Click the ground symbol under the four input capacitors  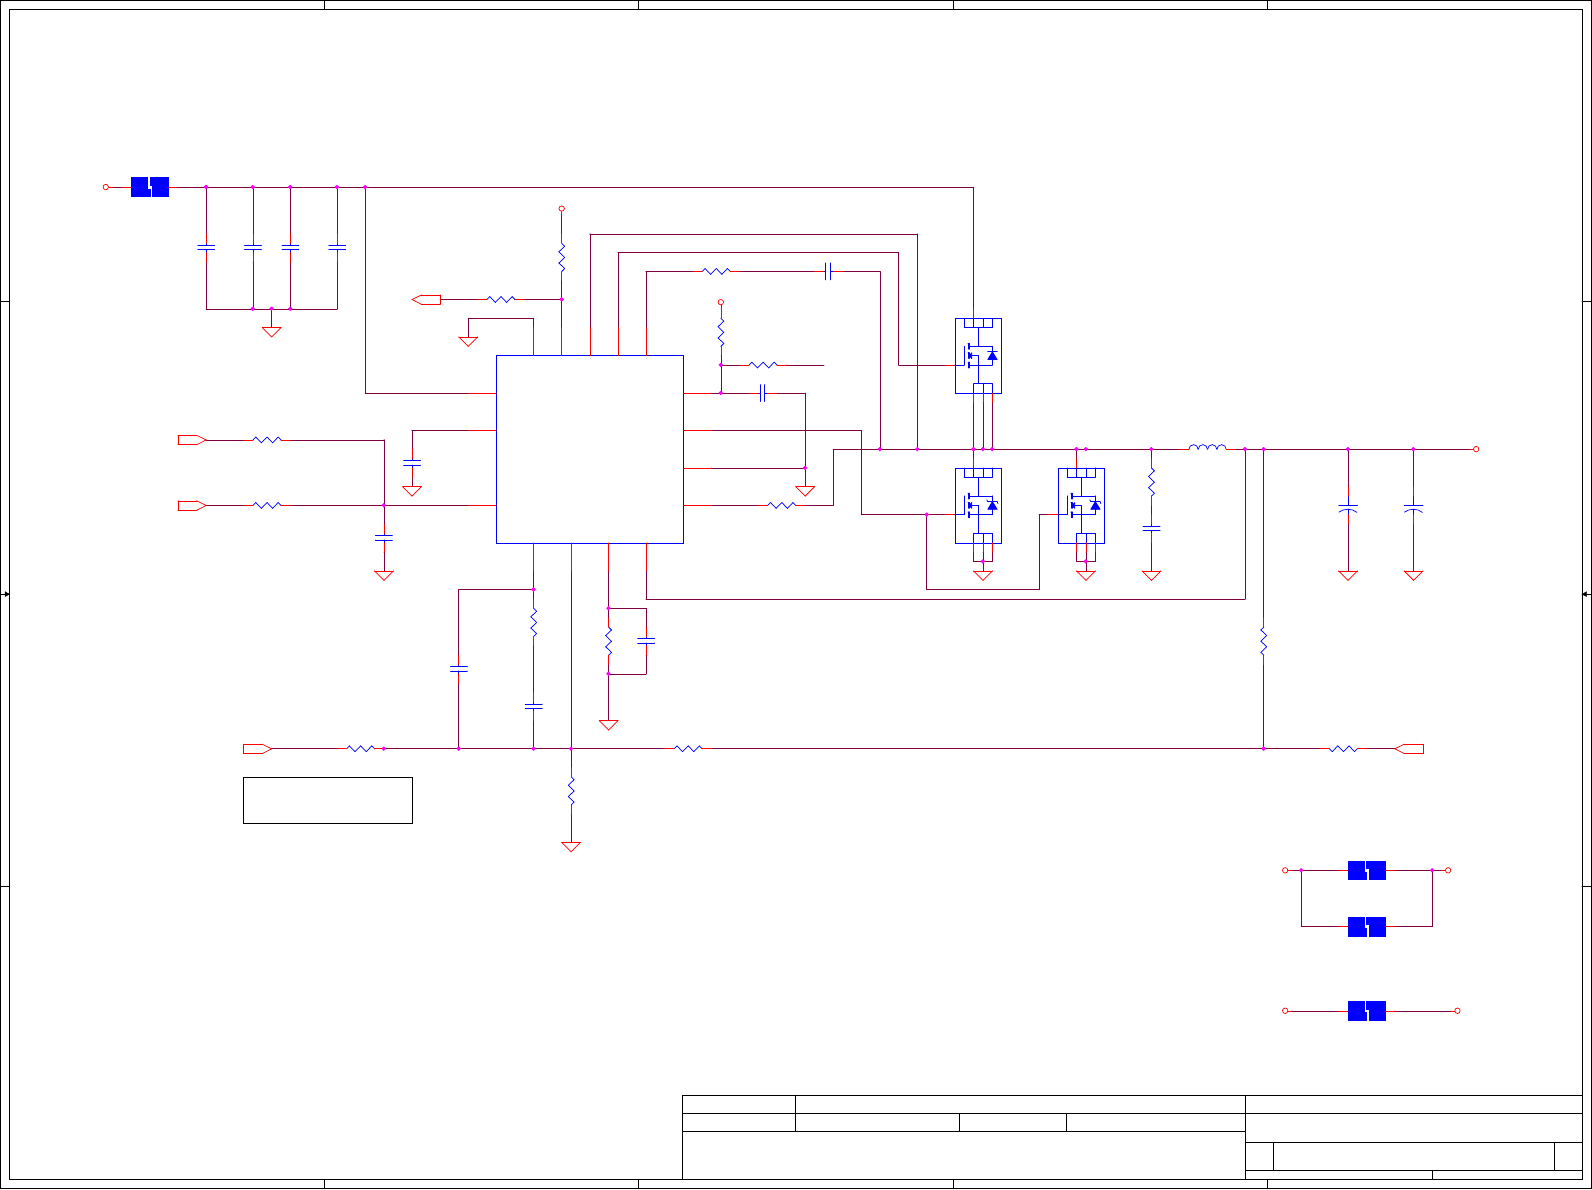271,331
